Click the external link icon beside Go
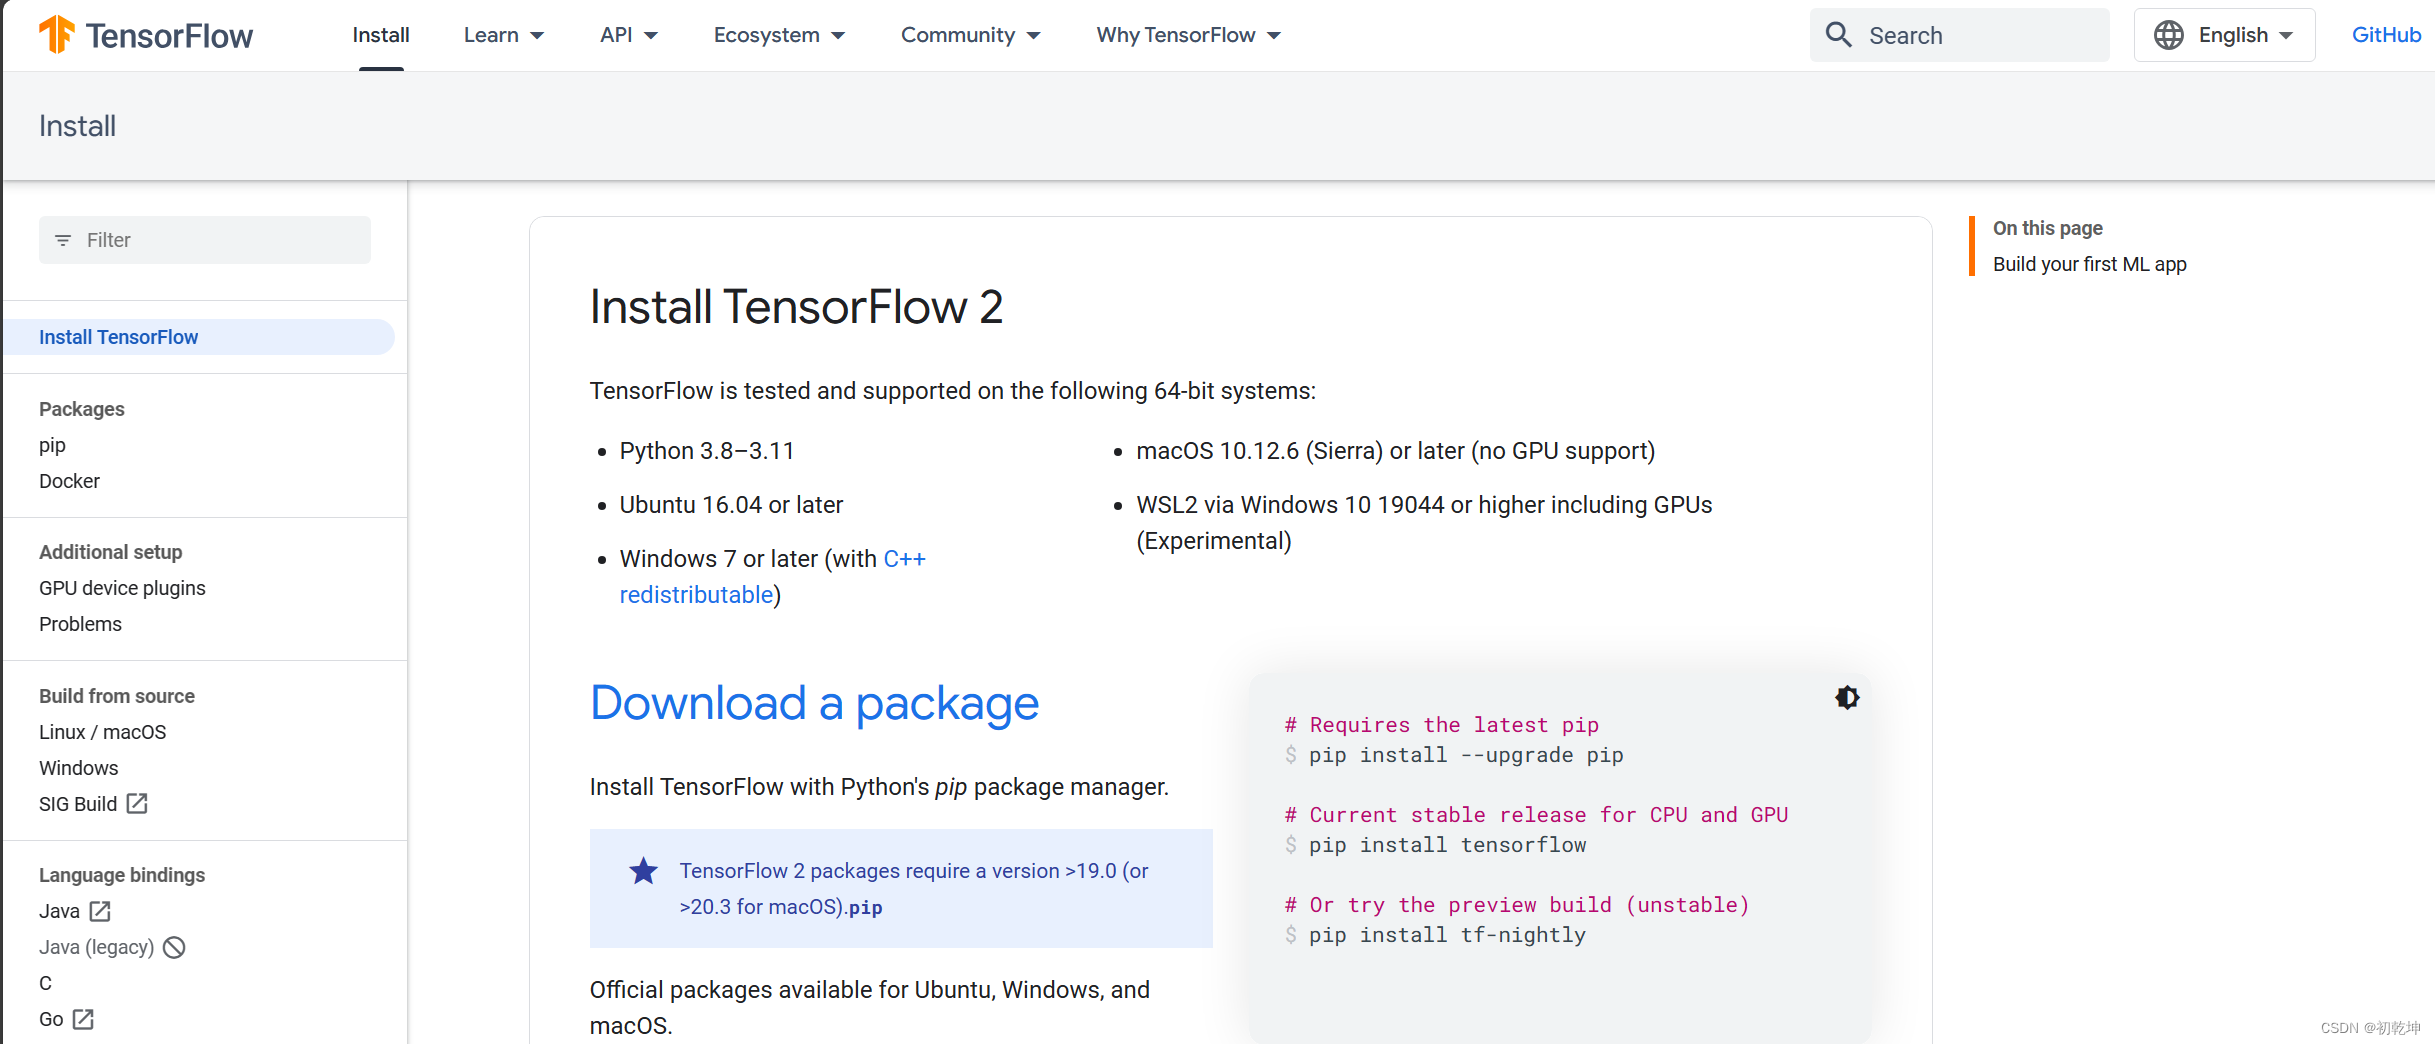 point(85,1019)
